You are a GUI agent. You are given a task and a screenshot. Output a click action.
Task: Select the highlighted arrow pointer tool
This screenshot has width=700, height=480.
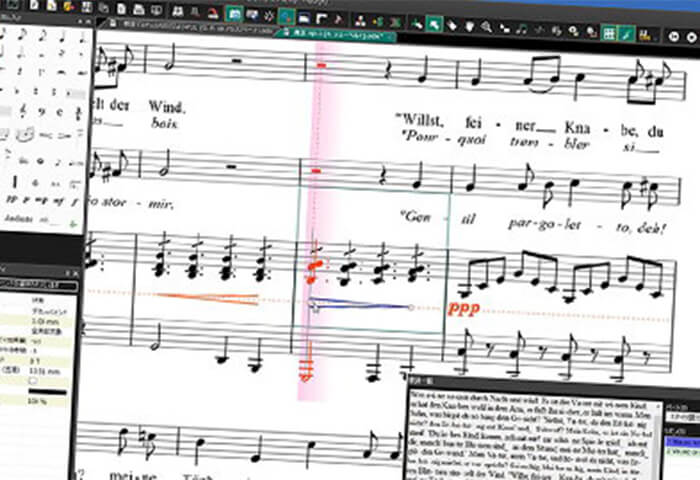(x=433, y=24)
